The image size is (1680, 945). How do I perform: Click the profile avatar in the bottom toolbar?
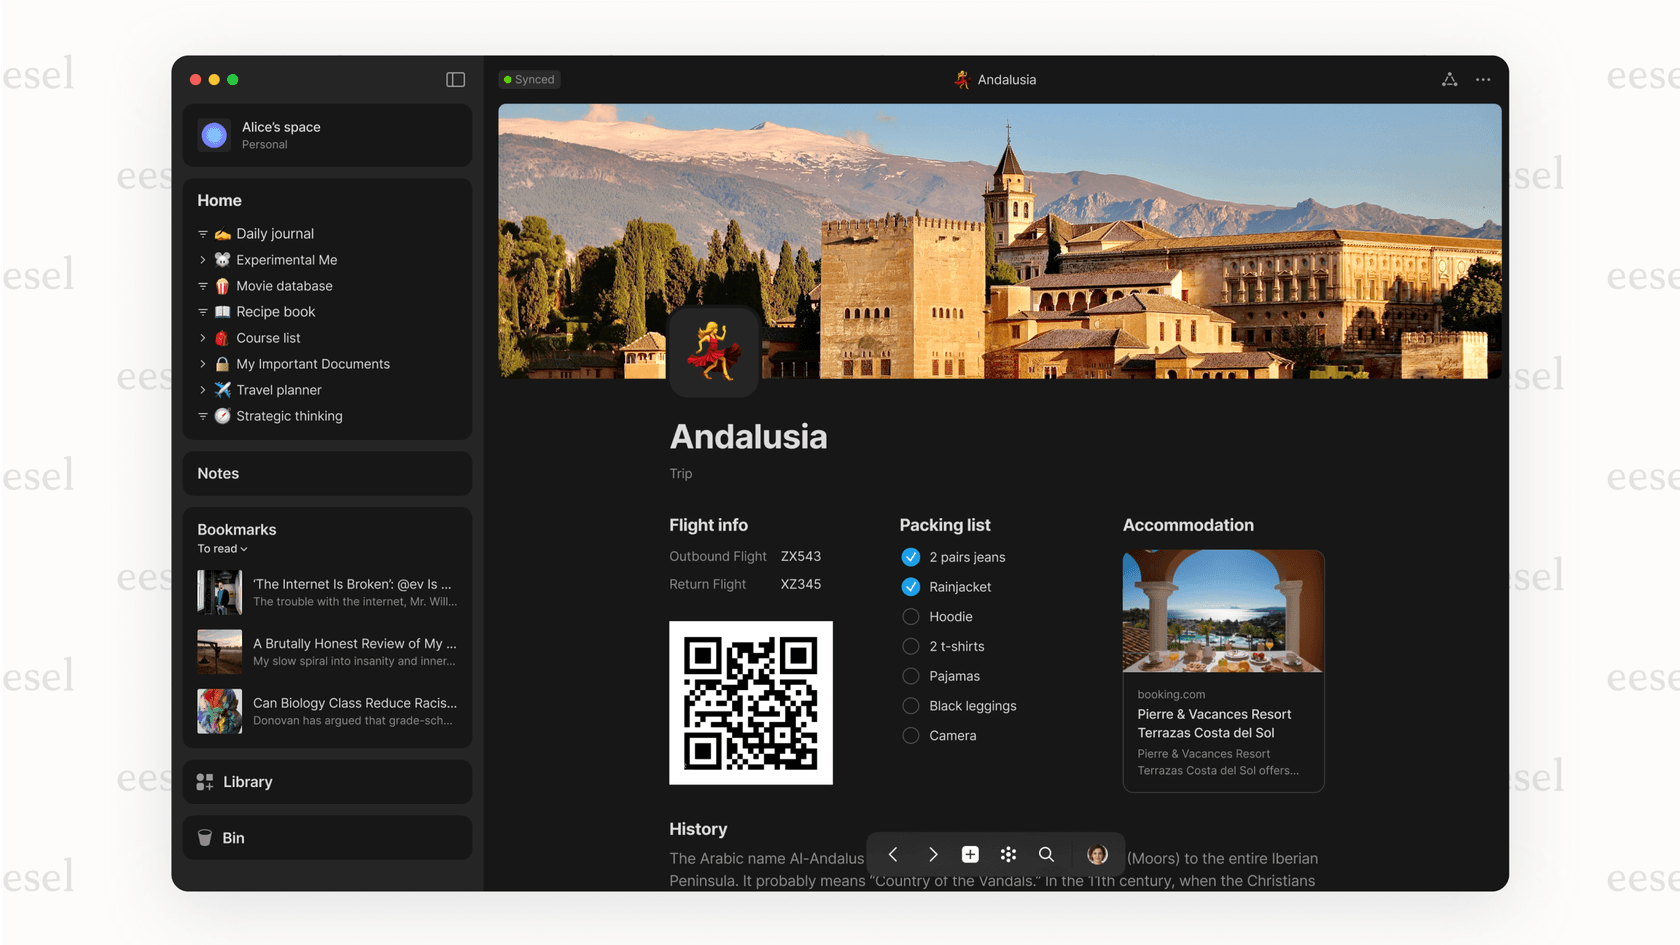click(x=1097, y=854)
